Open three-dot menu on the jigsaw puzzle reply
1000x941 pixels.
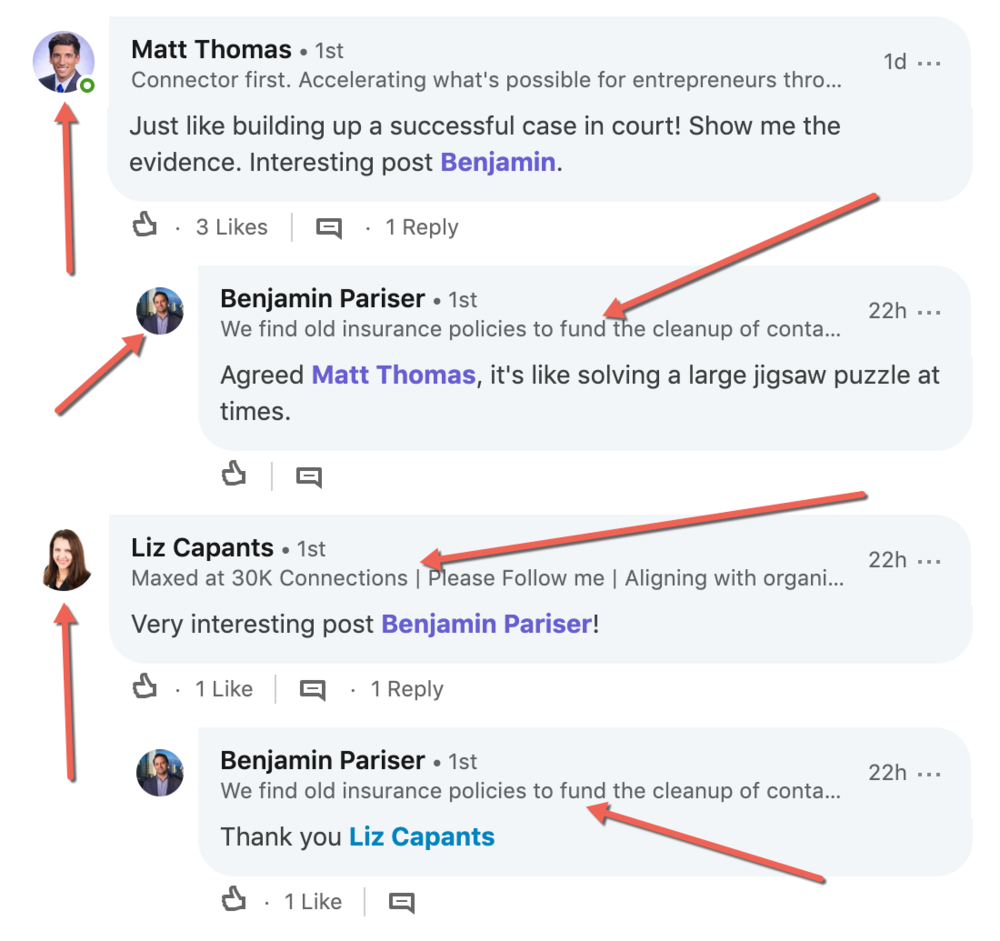[929, 312]
